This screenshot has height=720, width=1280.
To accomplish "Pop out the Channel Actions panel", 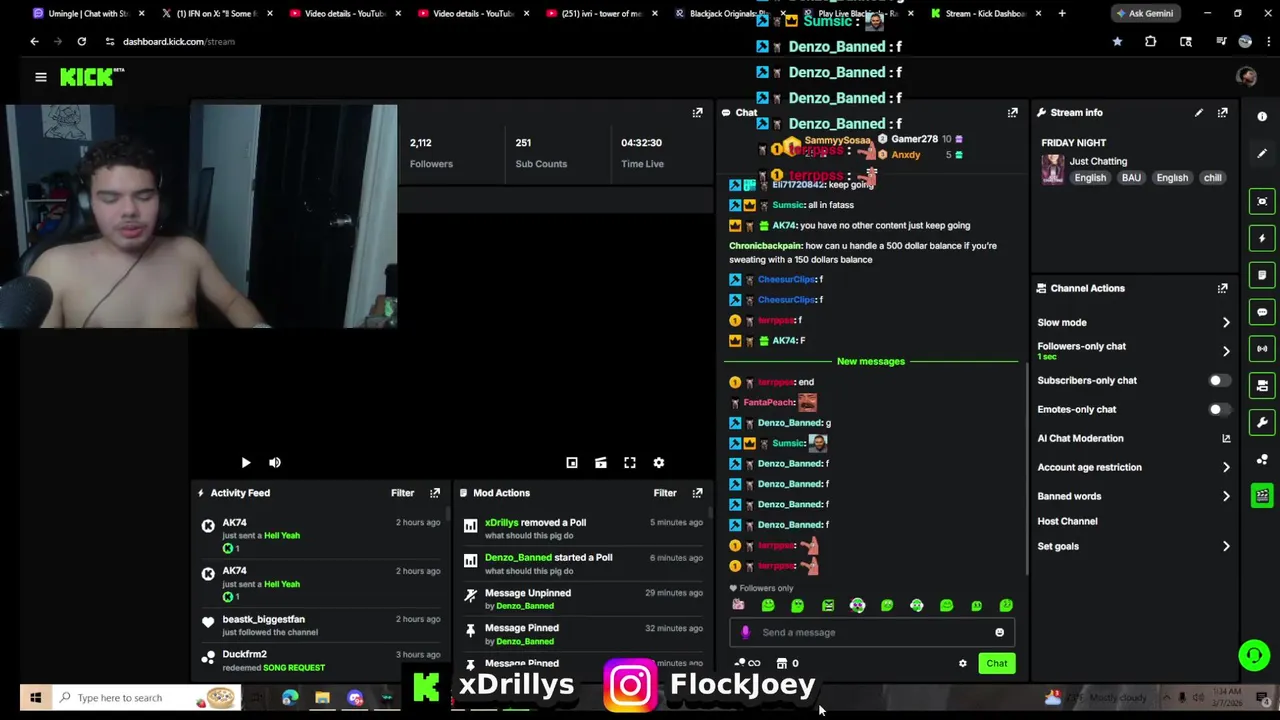I will click(x=1222, y=288).
